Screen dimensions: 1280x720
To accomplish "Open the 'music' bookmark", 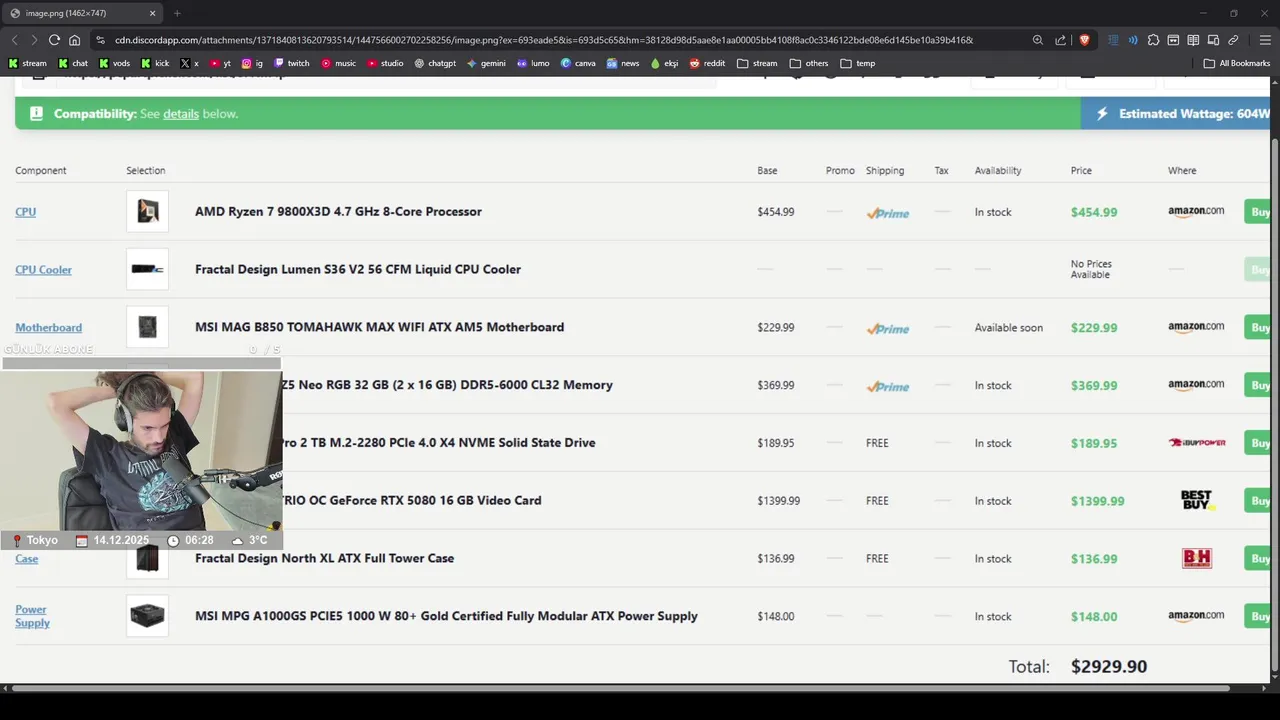I will click(338, 63).
